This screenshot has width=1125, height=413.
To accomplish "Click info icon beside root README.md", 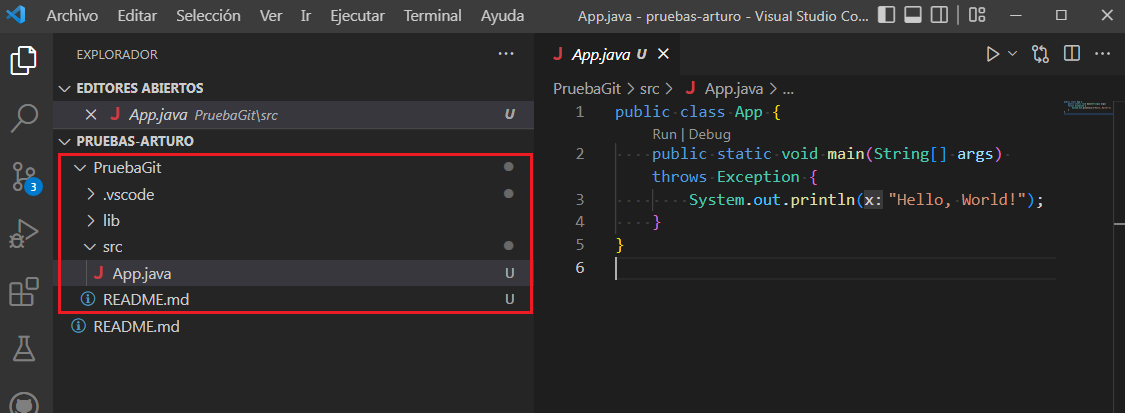I will tap(78, 327).
